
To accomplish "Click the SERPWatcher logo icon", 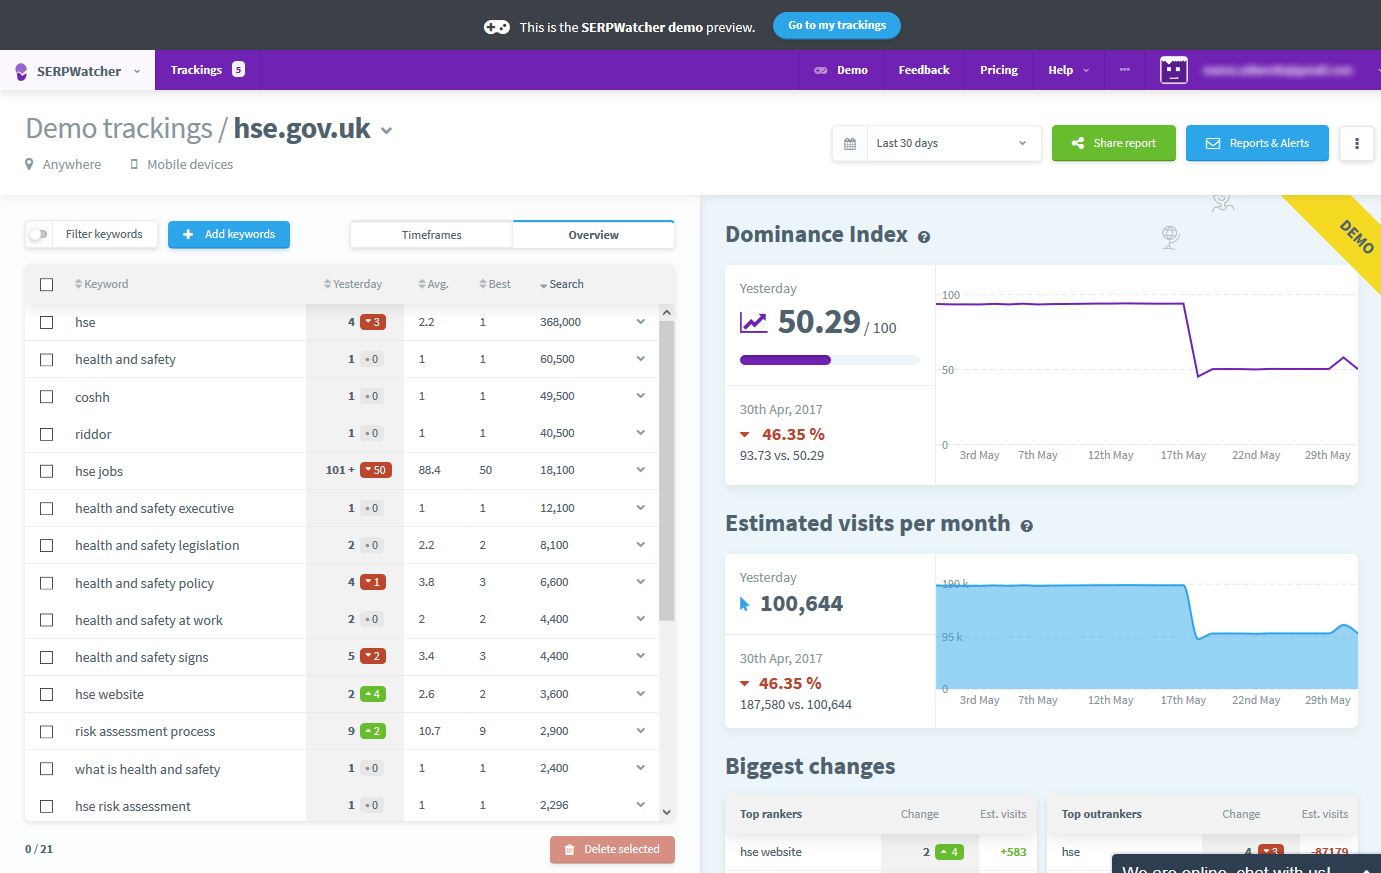I will [x=21, y=71].
